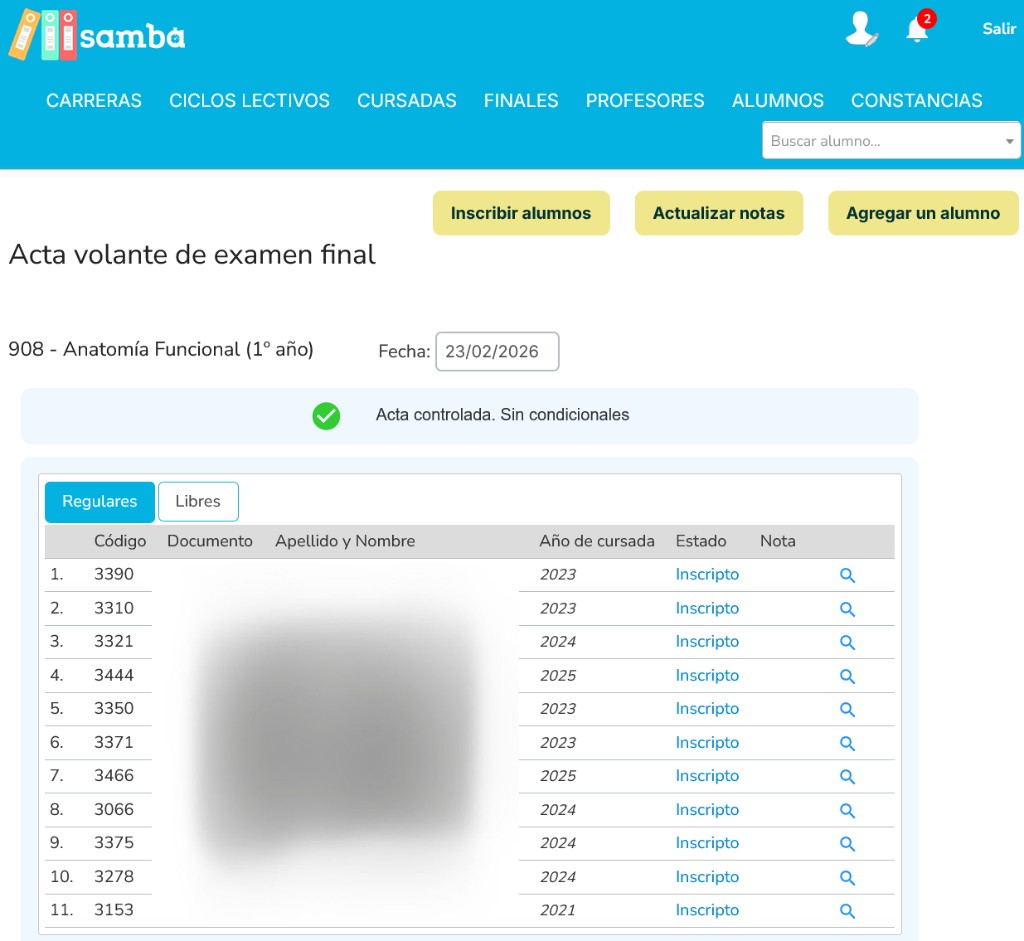This screenshot has height=941, width=1024.
Task: Expand the Buscar alumno dropdown
Action: [1010, 140]
